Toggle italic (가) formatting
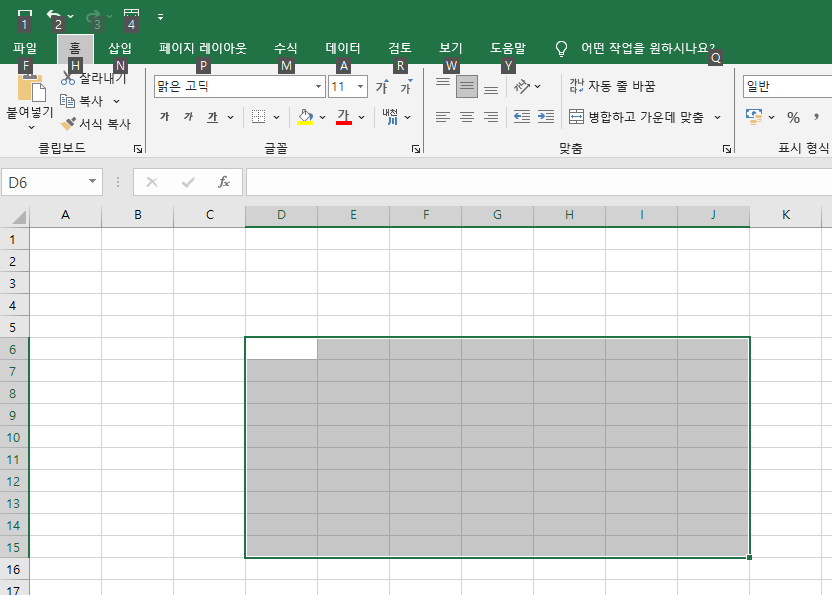832x595 pixels. 188,117
